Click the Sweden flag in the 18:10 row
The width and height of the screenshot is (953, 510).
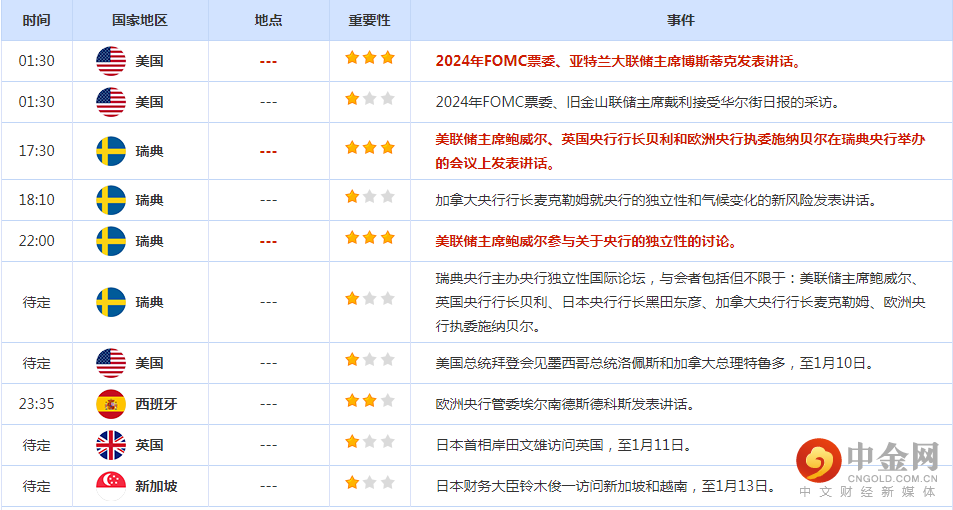coord(111,200)
